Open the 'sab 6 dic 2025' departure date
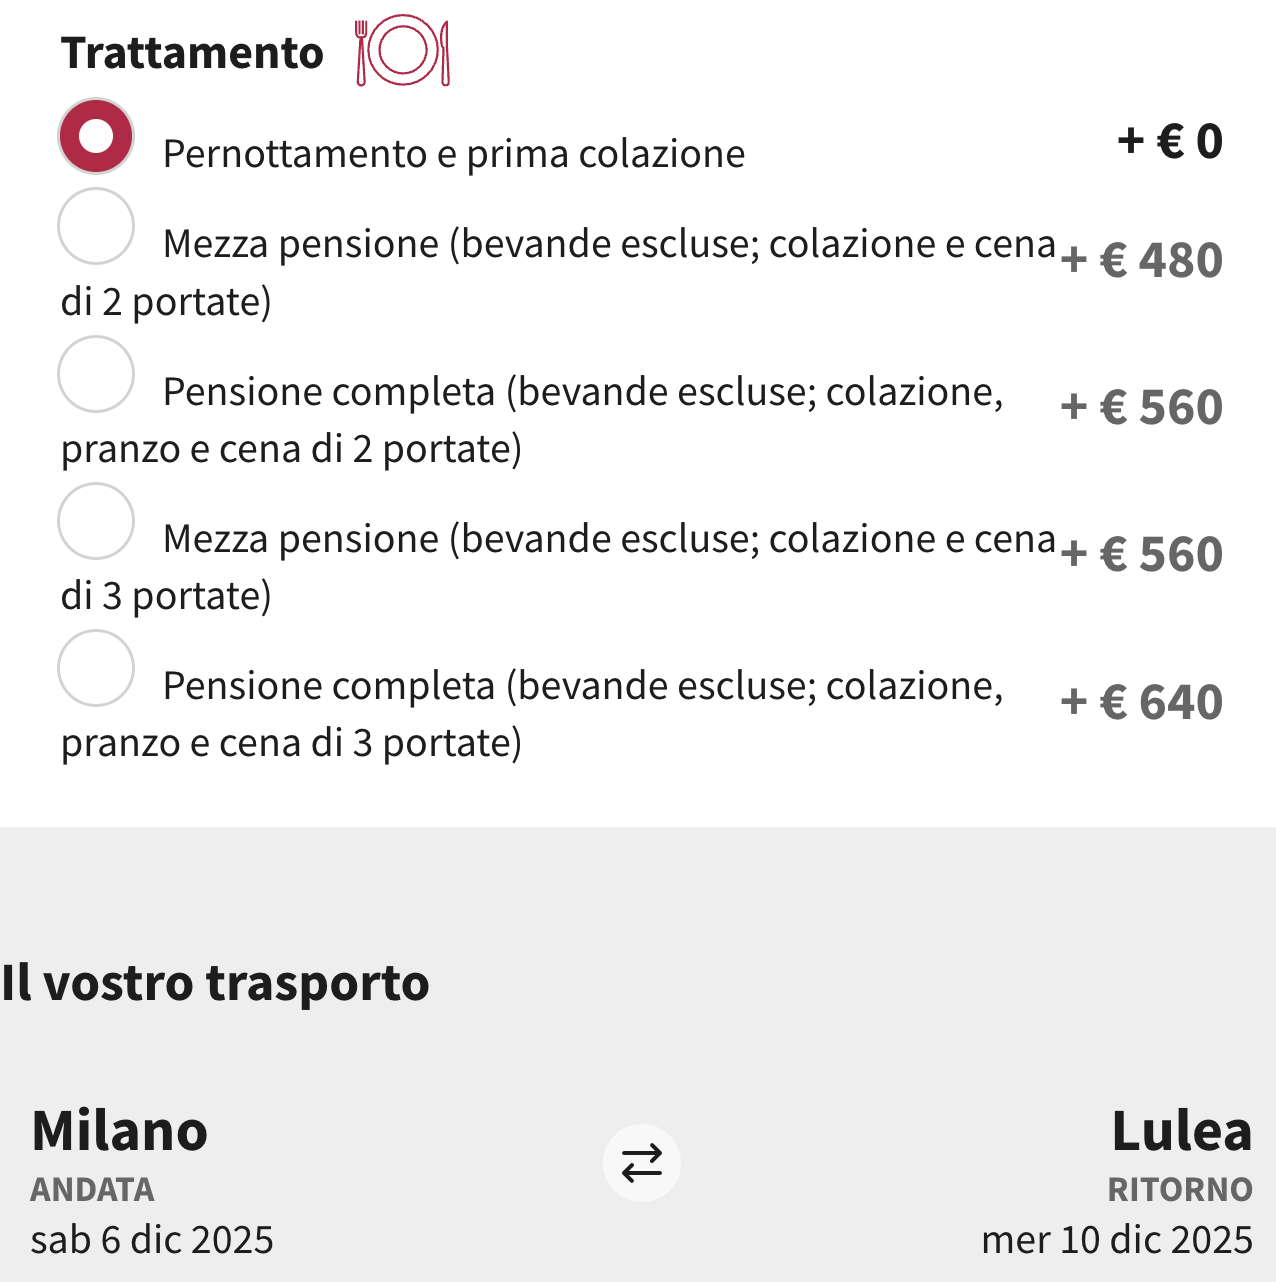 tap(152, 1240)
